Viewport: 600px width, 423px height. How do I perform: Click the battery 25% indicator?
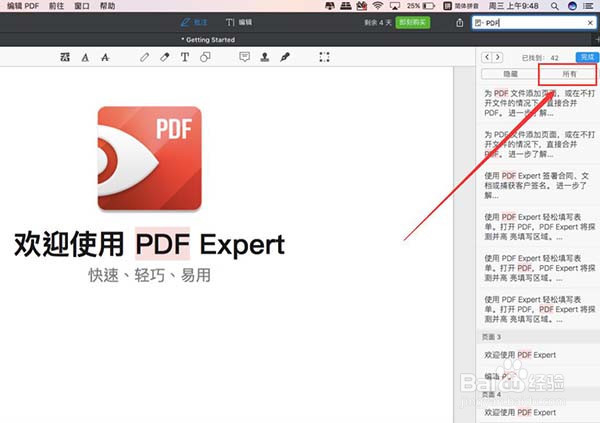coord(421,6)
